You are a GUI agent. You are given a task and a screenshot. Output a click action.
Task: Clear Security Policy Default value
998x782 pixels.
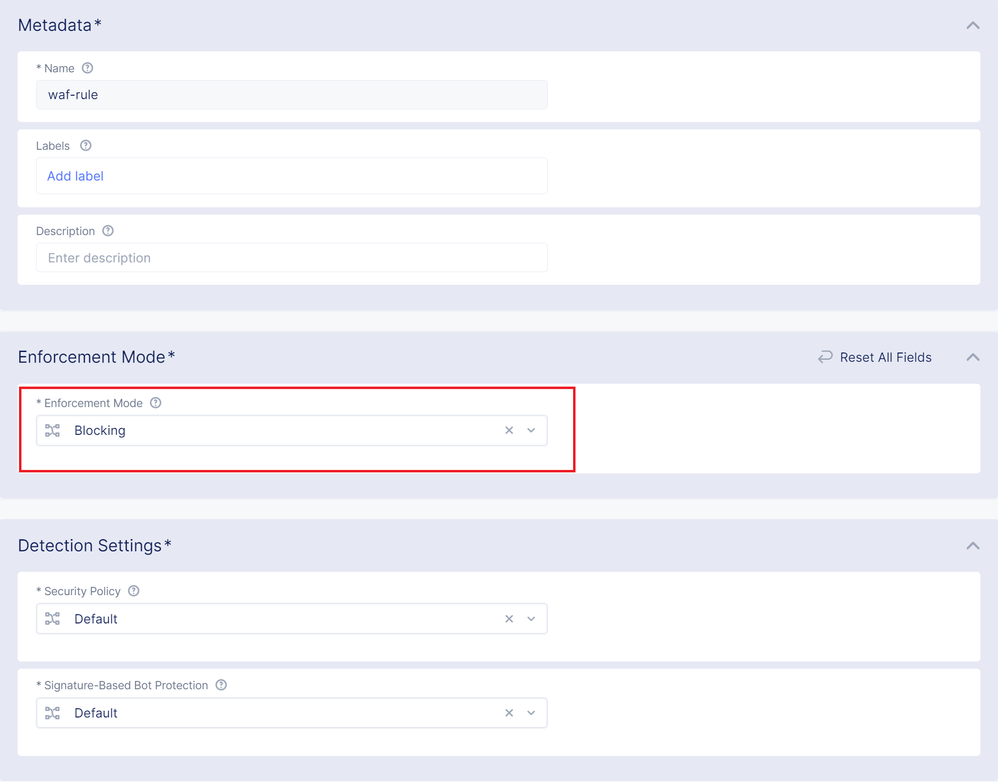tap(509, 619)
